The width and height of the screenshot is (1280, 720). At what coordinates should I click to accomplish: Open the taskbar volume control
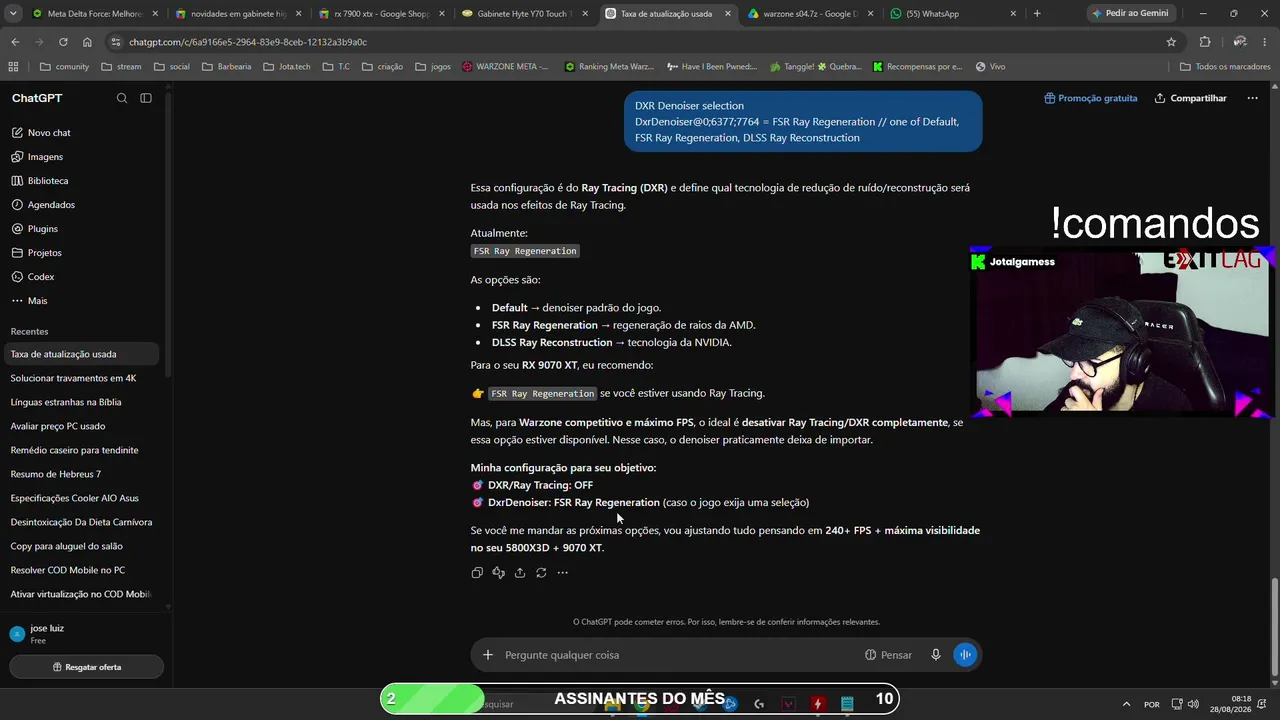click(x=1194, y=704)
